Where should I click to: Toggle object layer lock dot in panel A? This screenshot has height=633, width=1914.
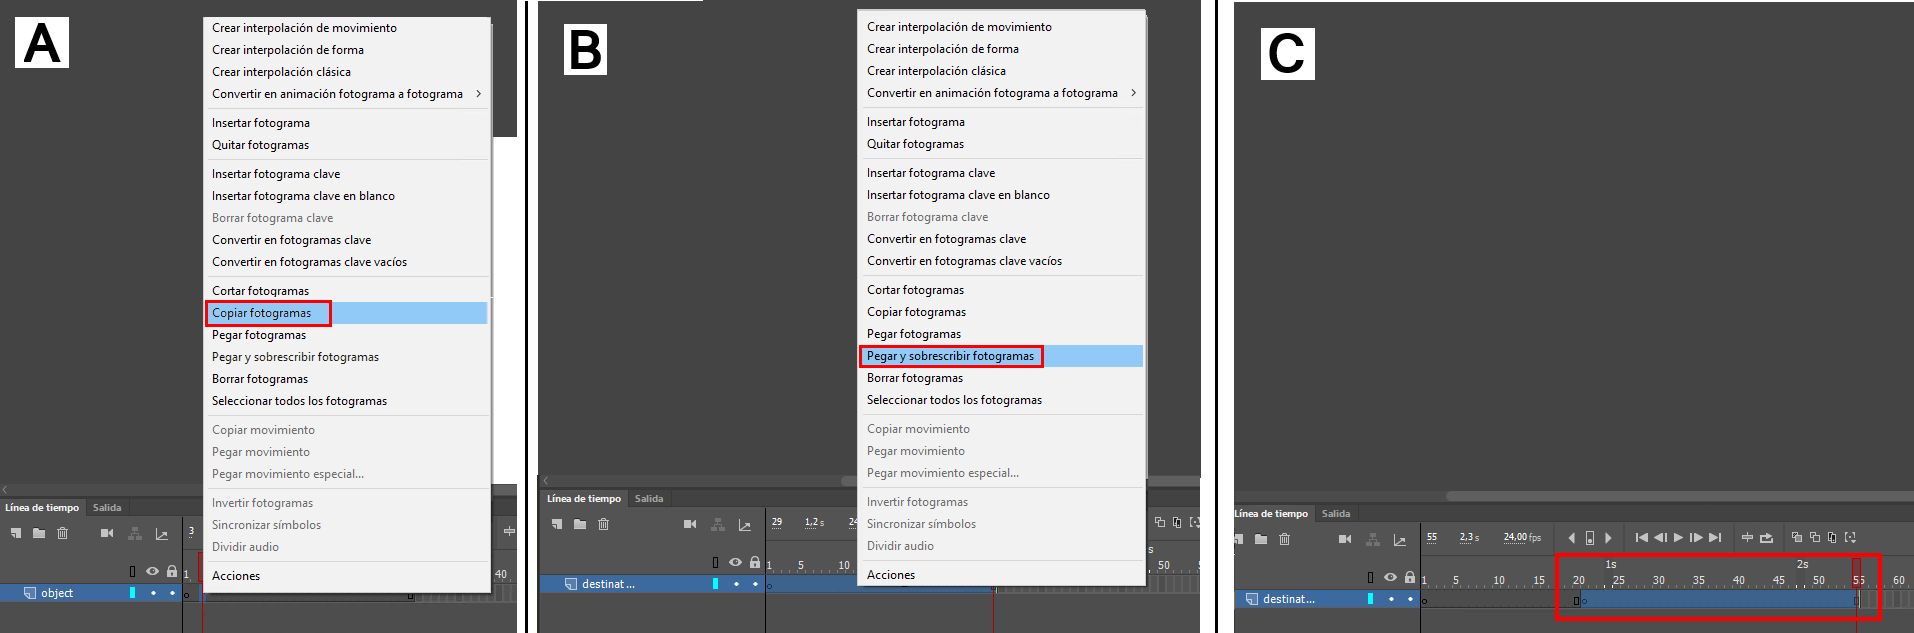point(172,593)
